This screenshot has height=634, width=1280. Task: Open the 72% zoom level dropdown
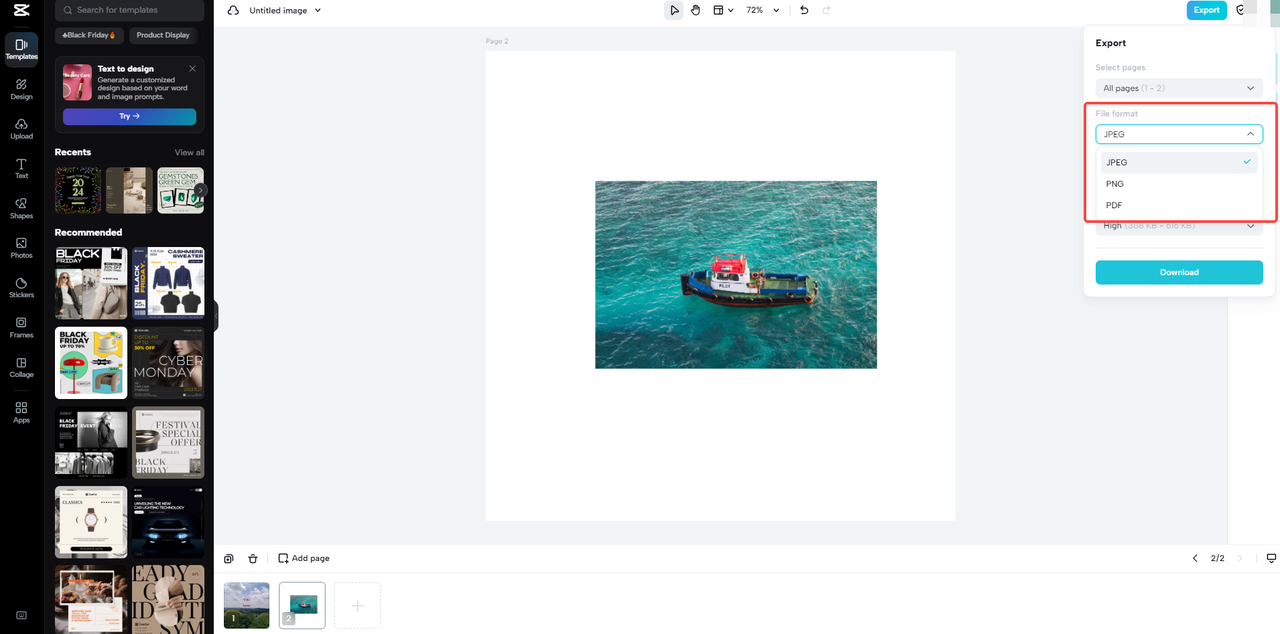click(x=762, y=10)
